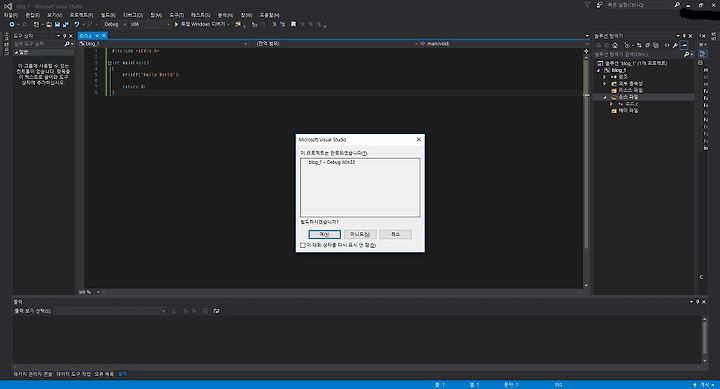Toggle the preview selected items icon

pyautogui.click(x=684, y=45)
